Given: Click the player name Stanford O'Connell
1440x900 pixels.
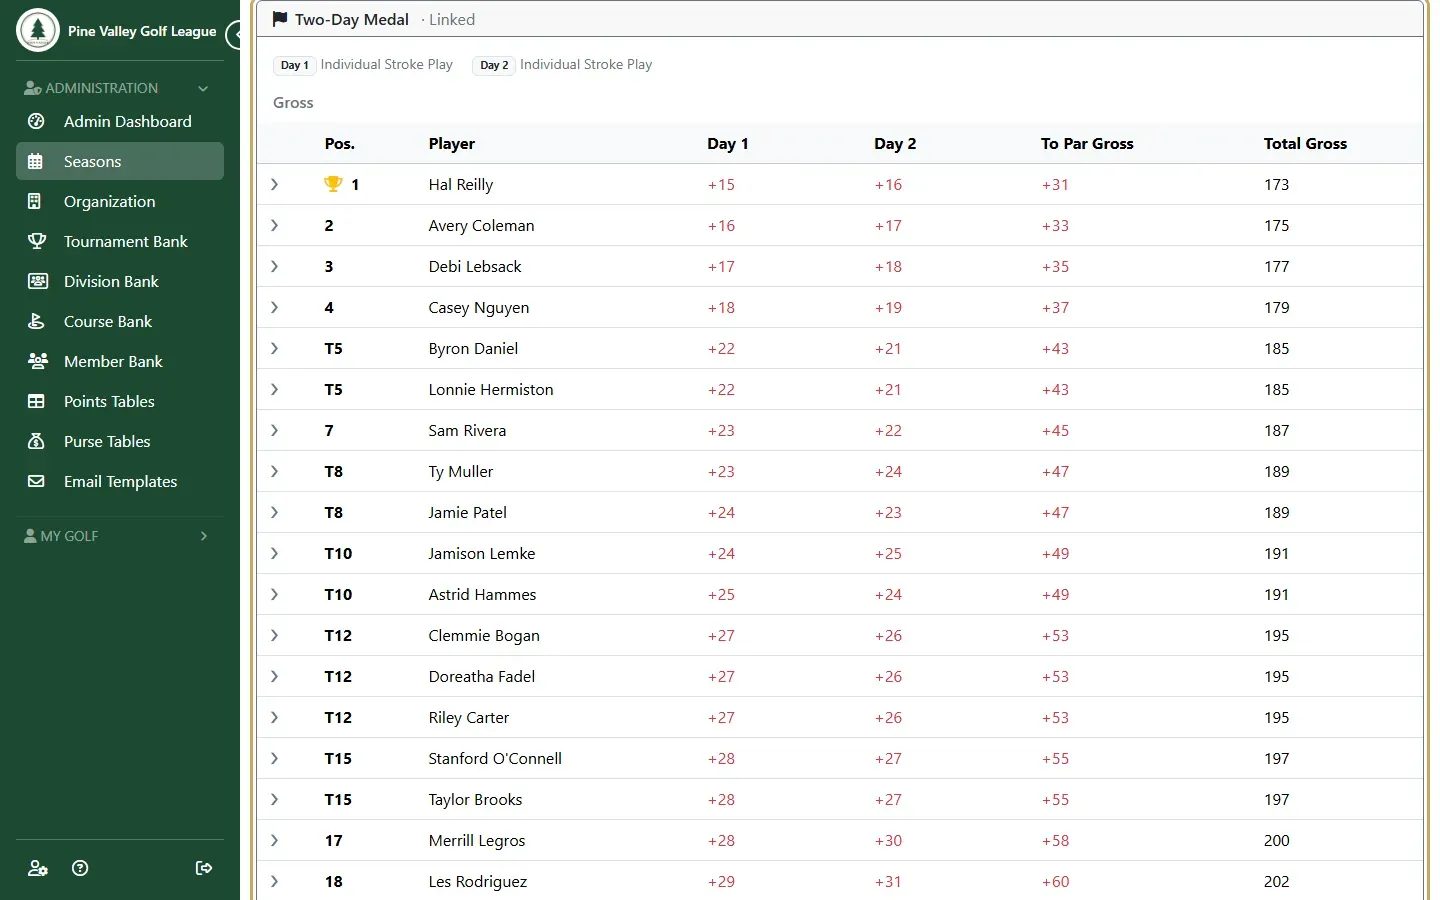Looking at the screenshot, I should (x=495, y=758).
